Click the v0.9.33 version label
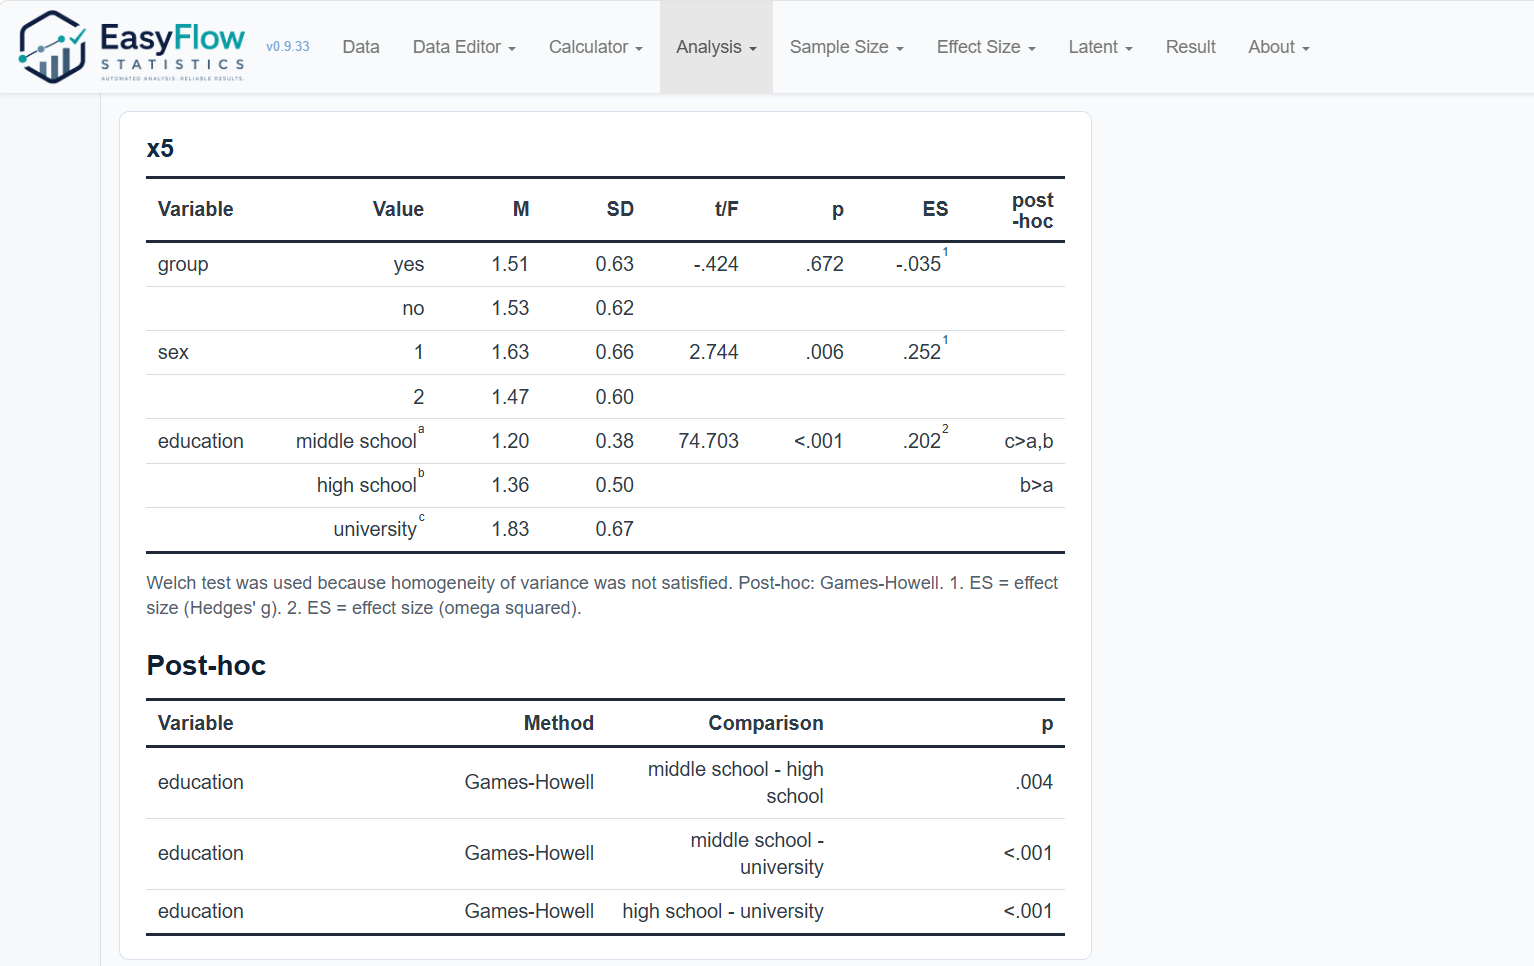 tap(288, 47)
